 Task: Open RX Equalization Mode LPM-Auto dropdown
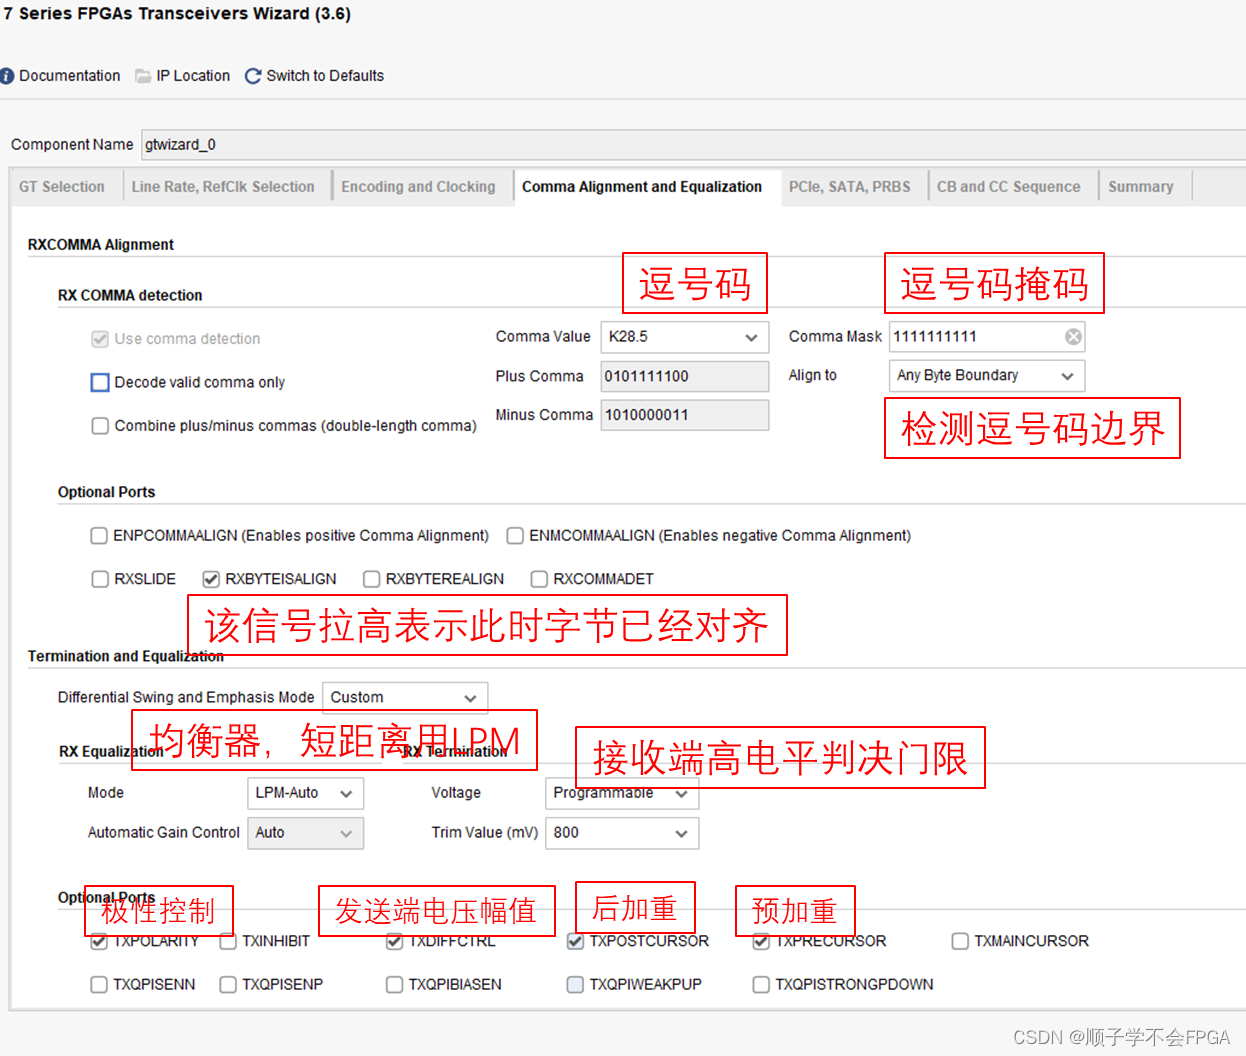coord(305,793)
